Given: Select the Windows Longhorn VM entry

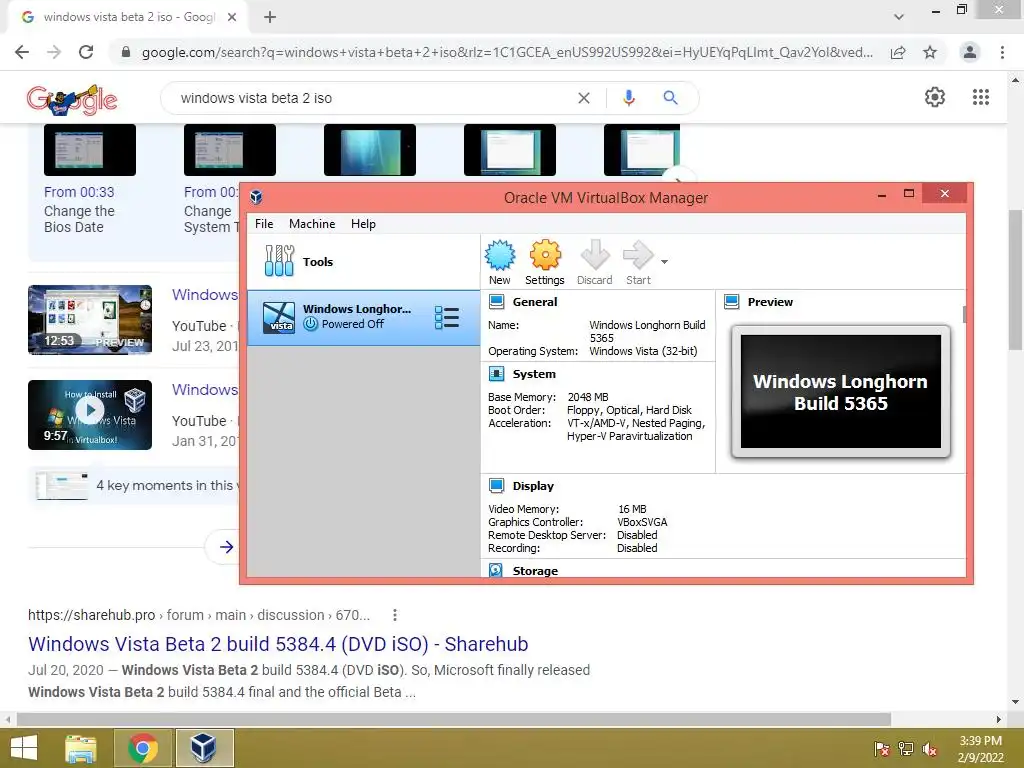Looking at the screenshot, I should [363, 317].
